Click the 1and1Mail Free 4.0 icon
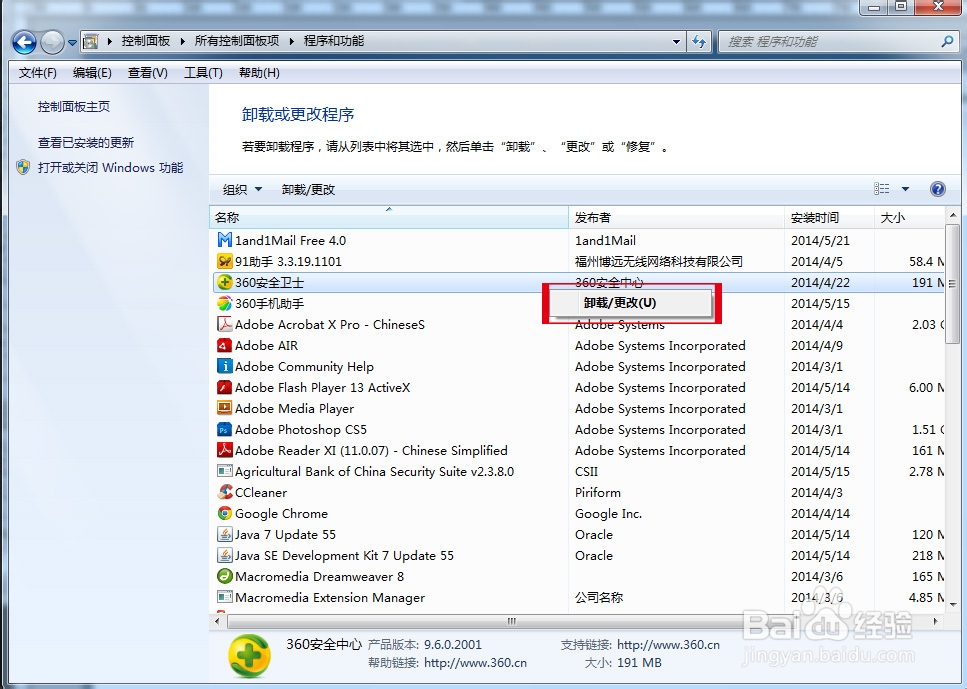The width and height of the screenshot is (967, 689). pyautogui.click(x=224, y=240)
